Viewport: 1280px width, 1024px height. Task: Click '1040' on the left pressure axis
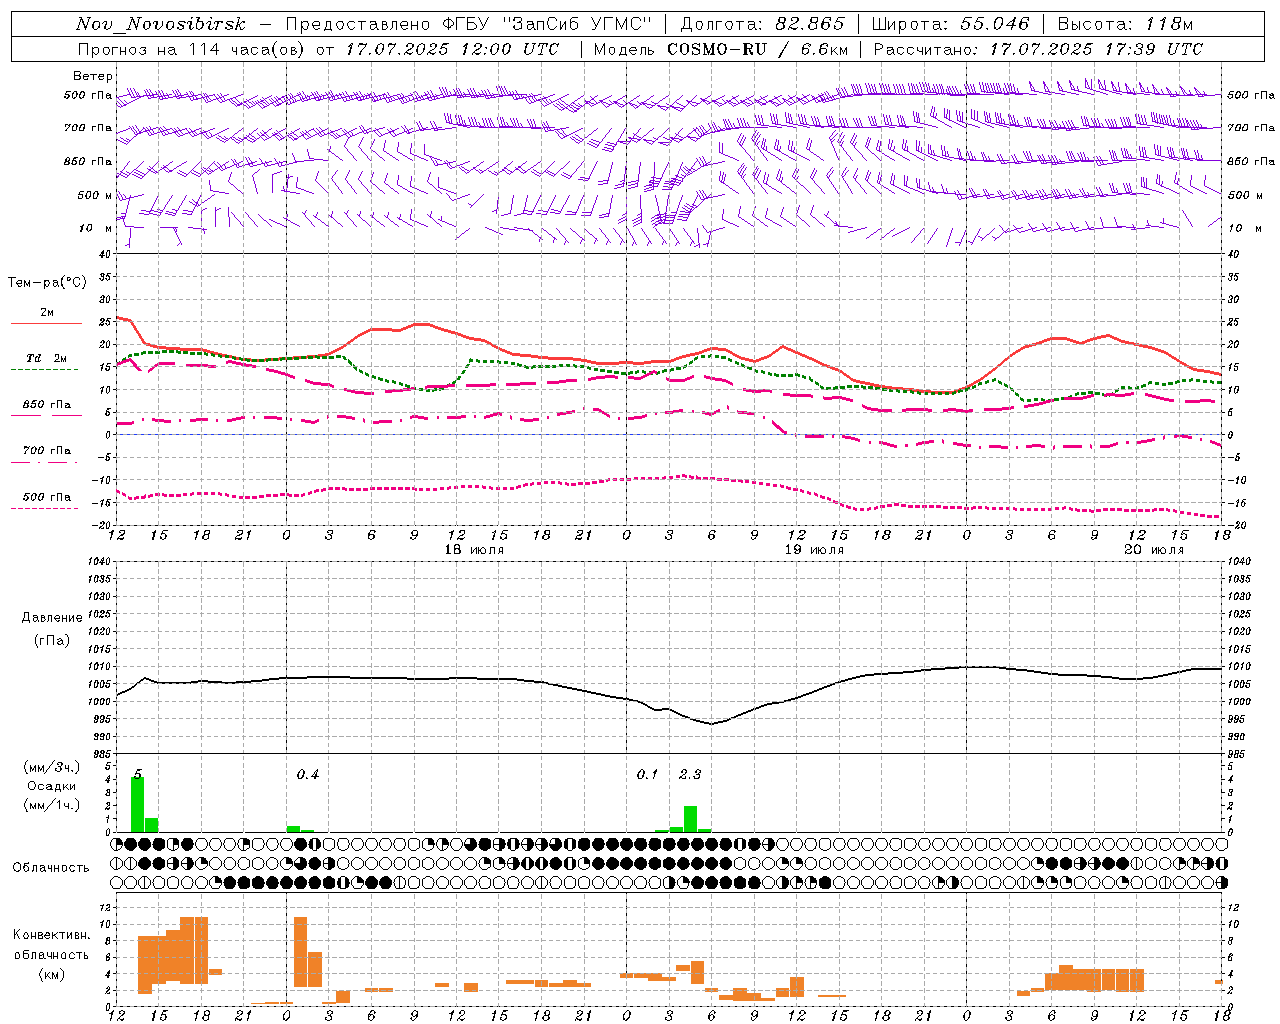(100, 562)
